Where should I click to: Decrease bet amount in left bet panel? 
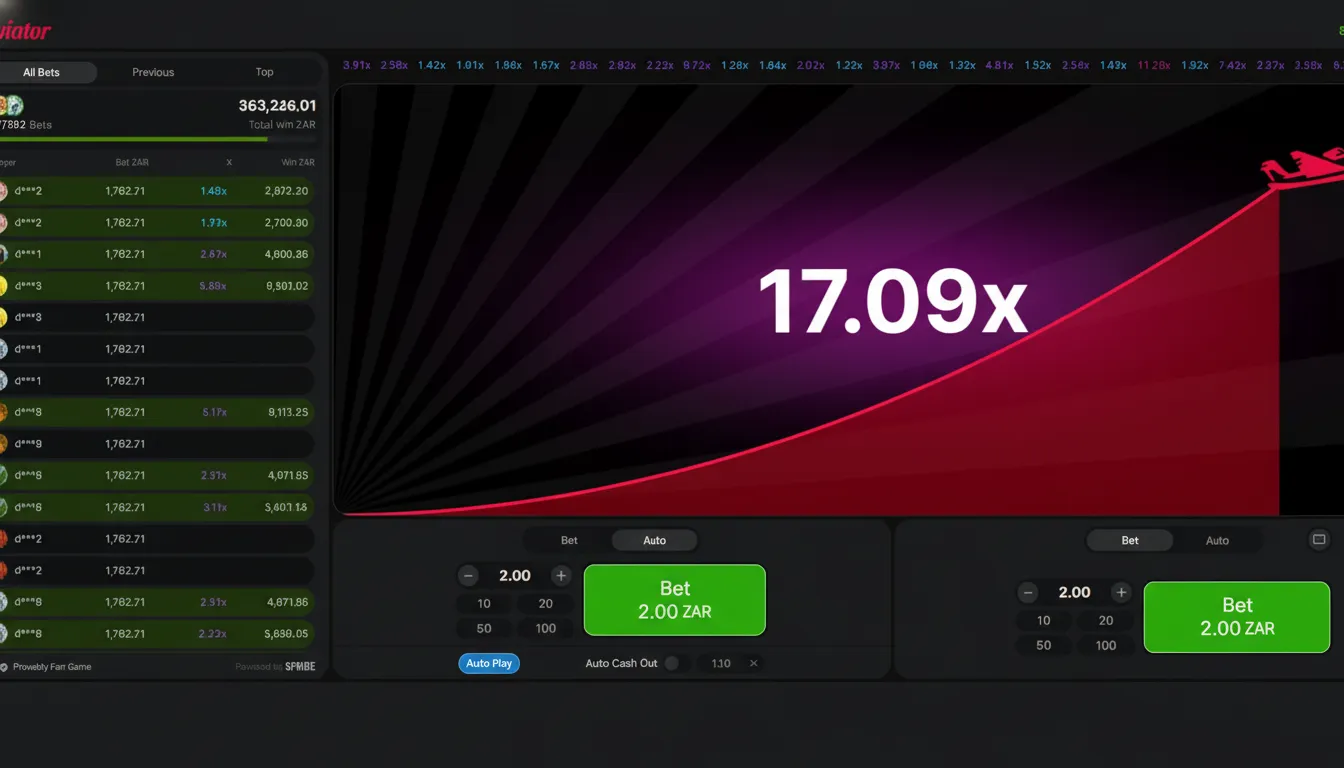coord(468,576)
